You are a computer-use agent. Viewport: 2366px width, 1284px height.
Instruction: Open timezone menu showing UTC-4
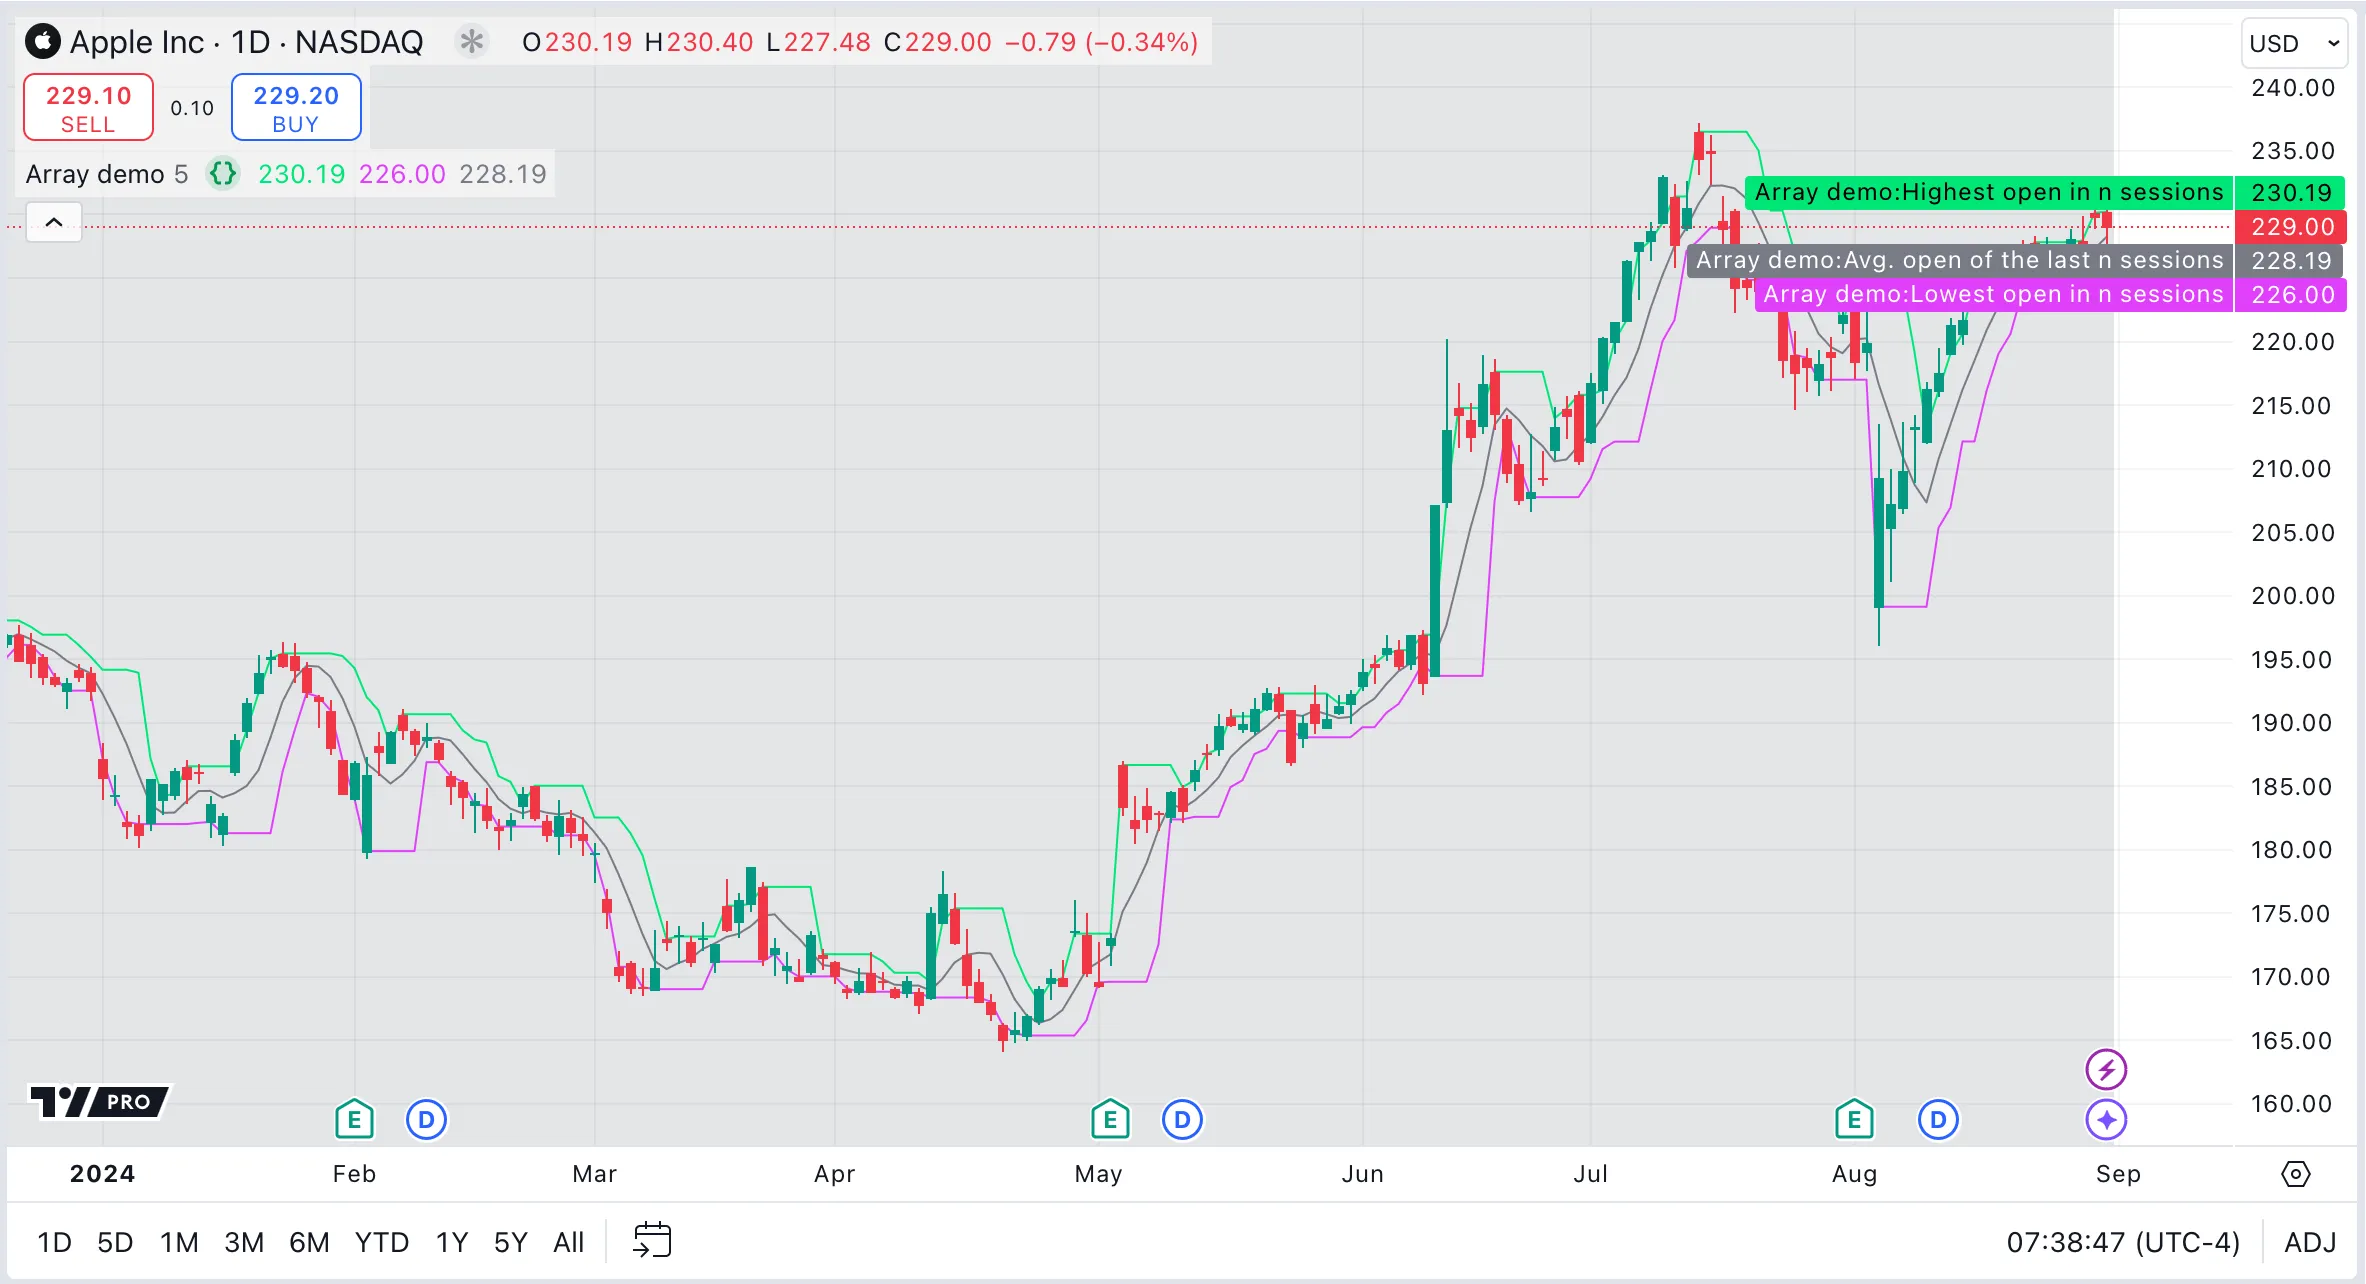tap(2122, 1242)
